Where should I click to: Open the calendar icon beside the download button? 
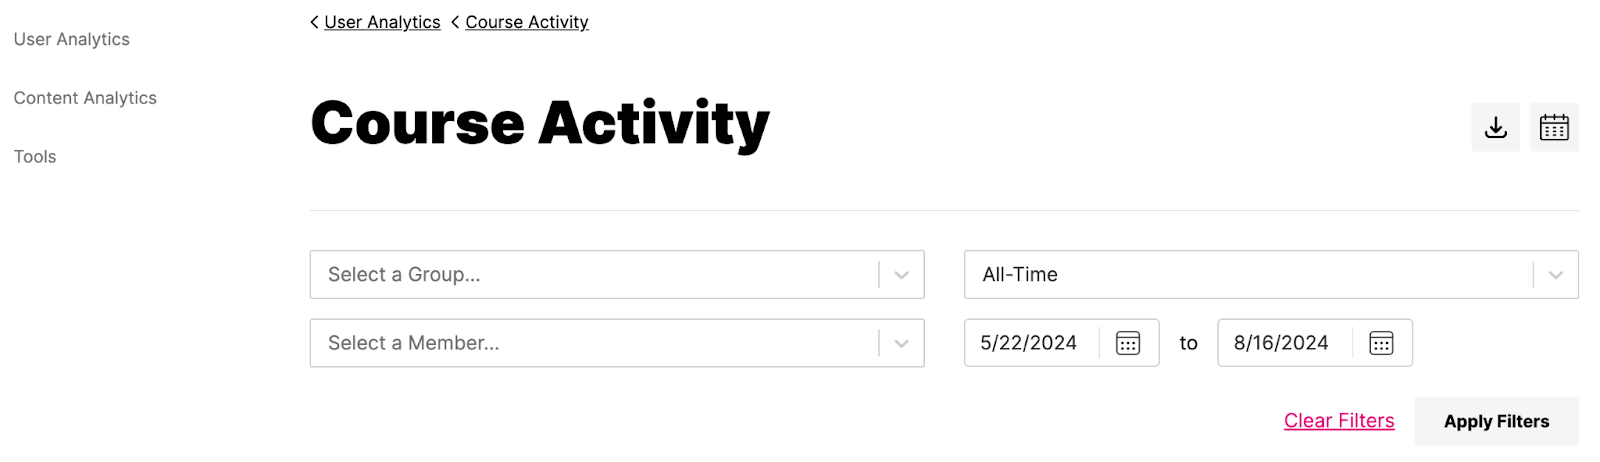pyautogui.click(x=1554, y=127)
